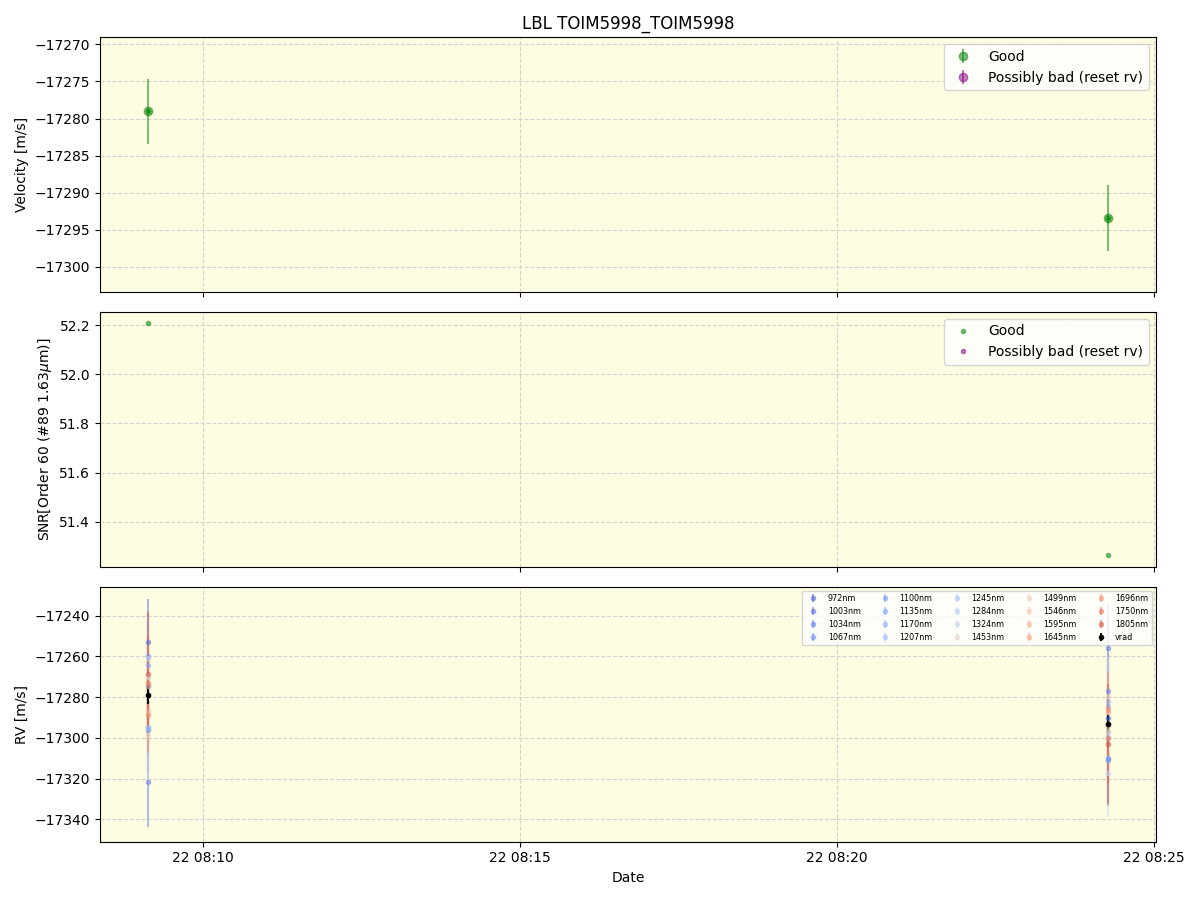Click the SNR data point below 51.4

1108,555
